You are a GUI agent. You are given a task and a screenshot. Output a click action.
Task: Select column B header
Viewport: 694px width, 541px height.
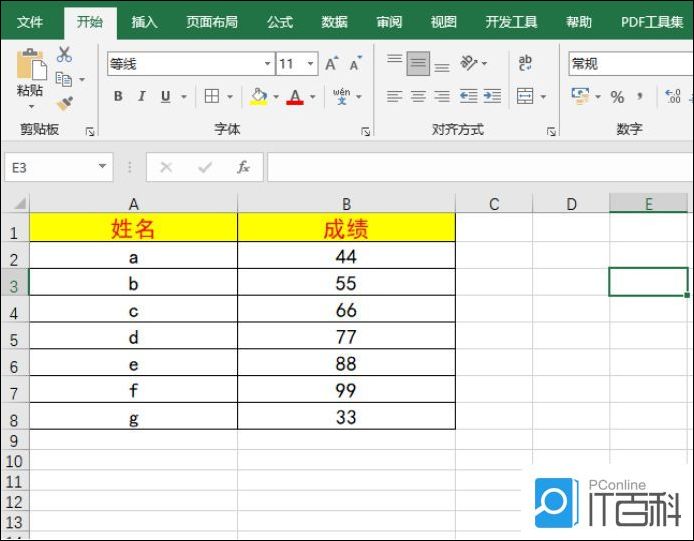(x=346, y=204)
